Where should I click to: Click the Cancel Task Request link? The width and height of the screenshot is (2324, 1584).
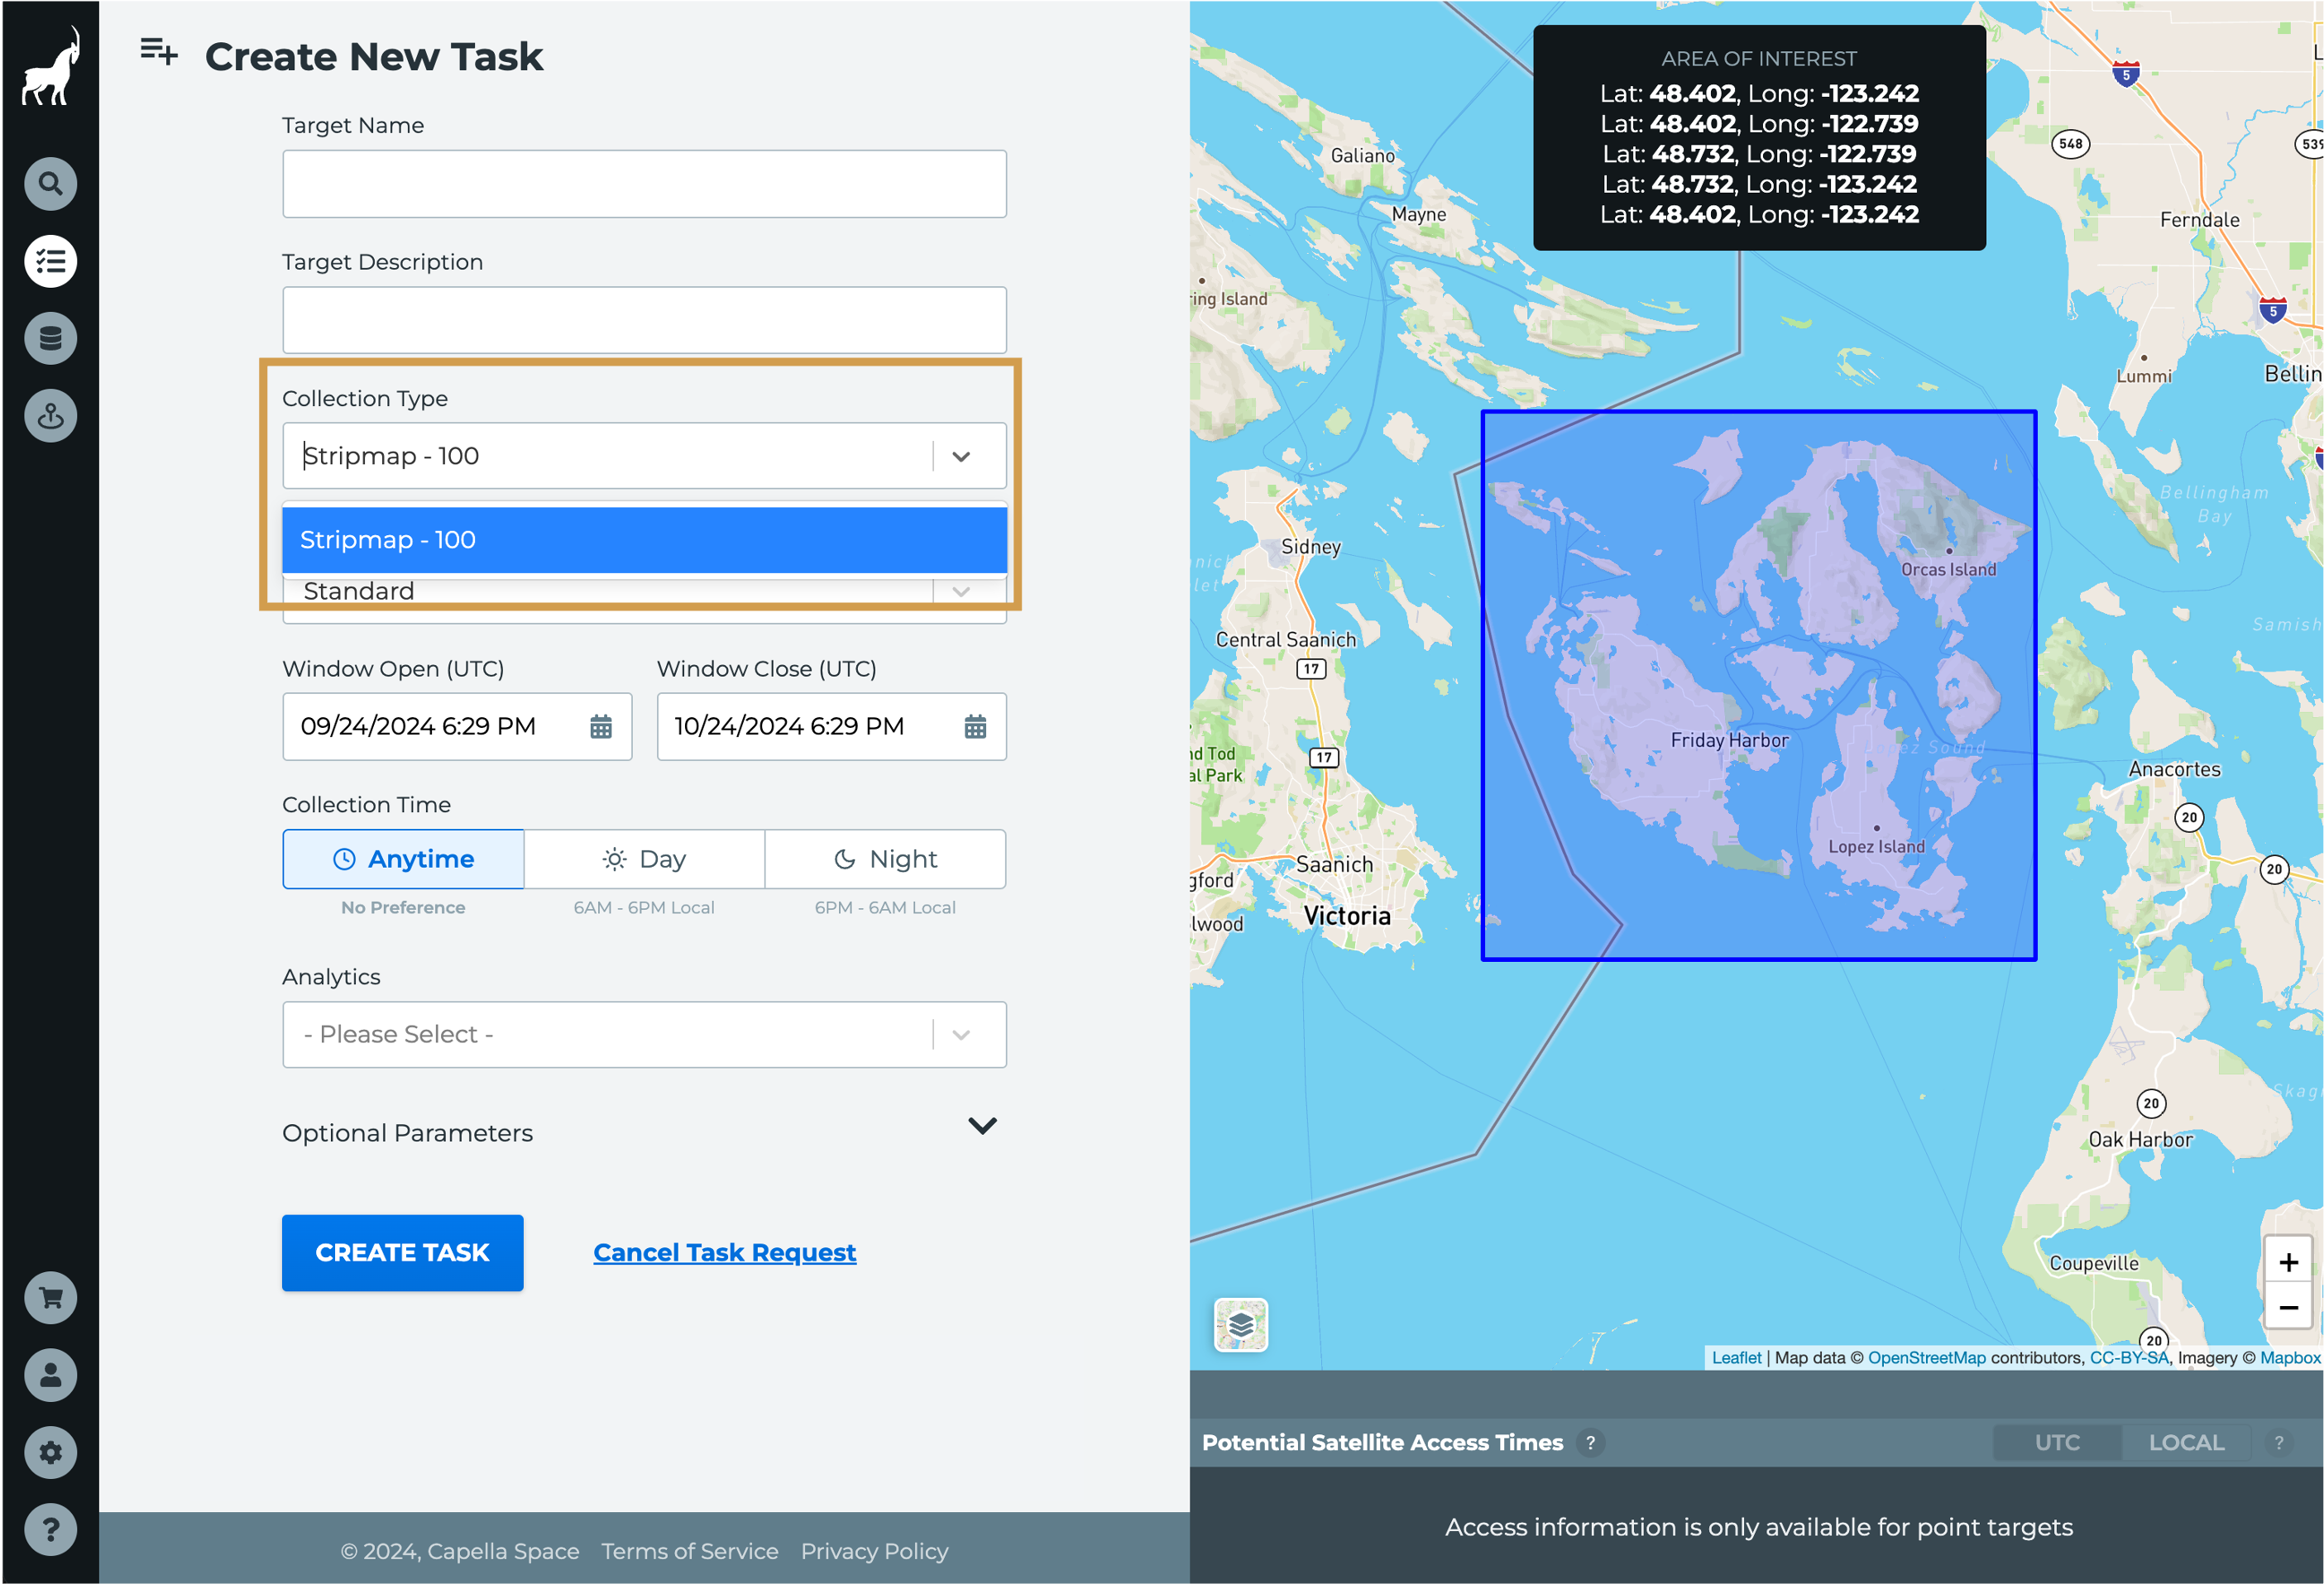724,1252
